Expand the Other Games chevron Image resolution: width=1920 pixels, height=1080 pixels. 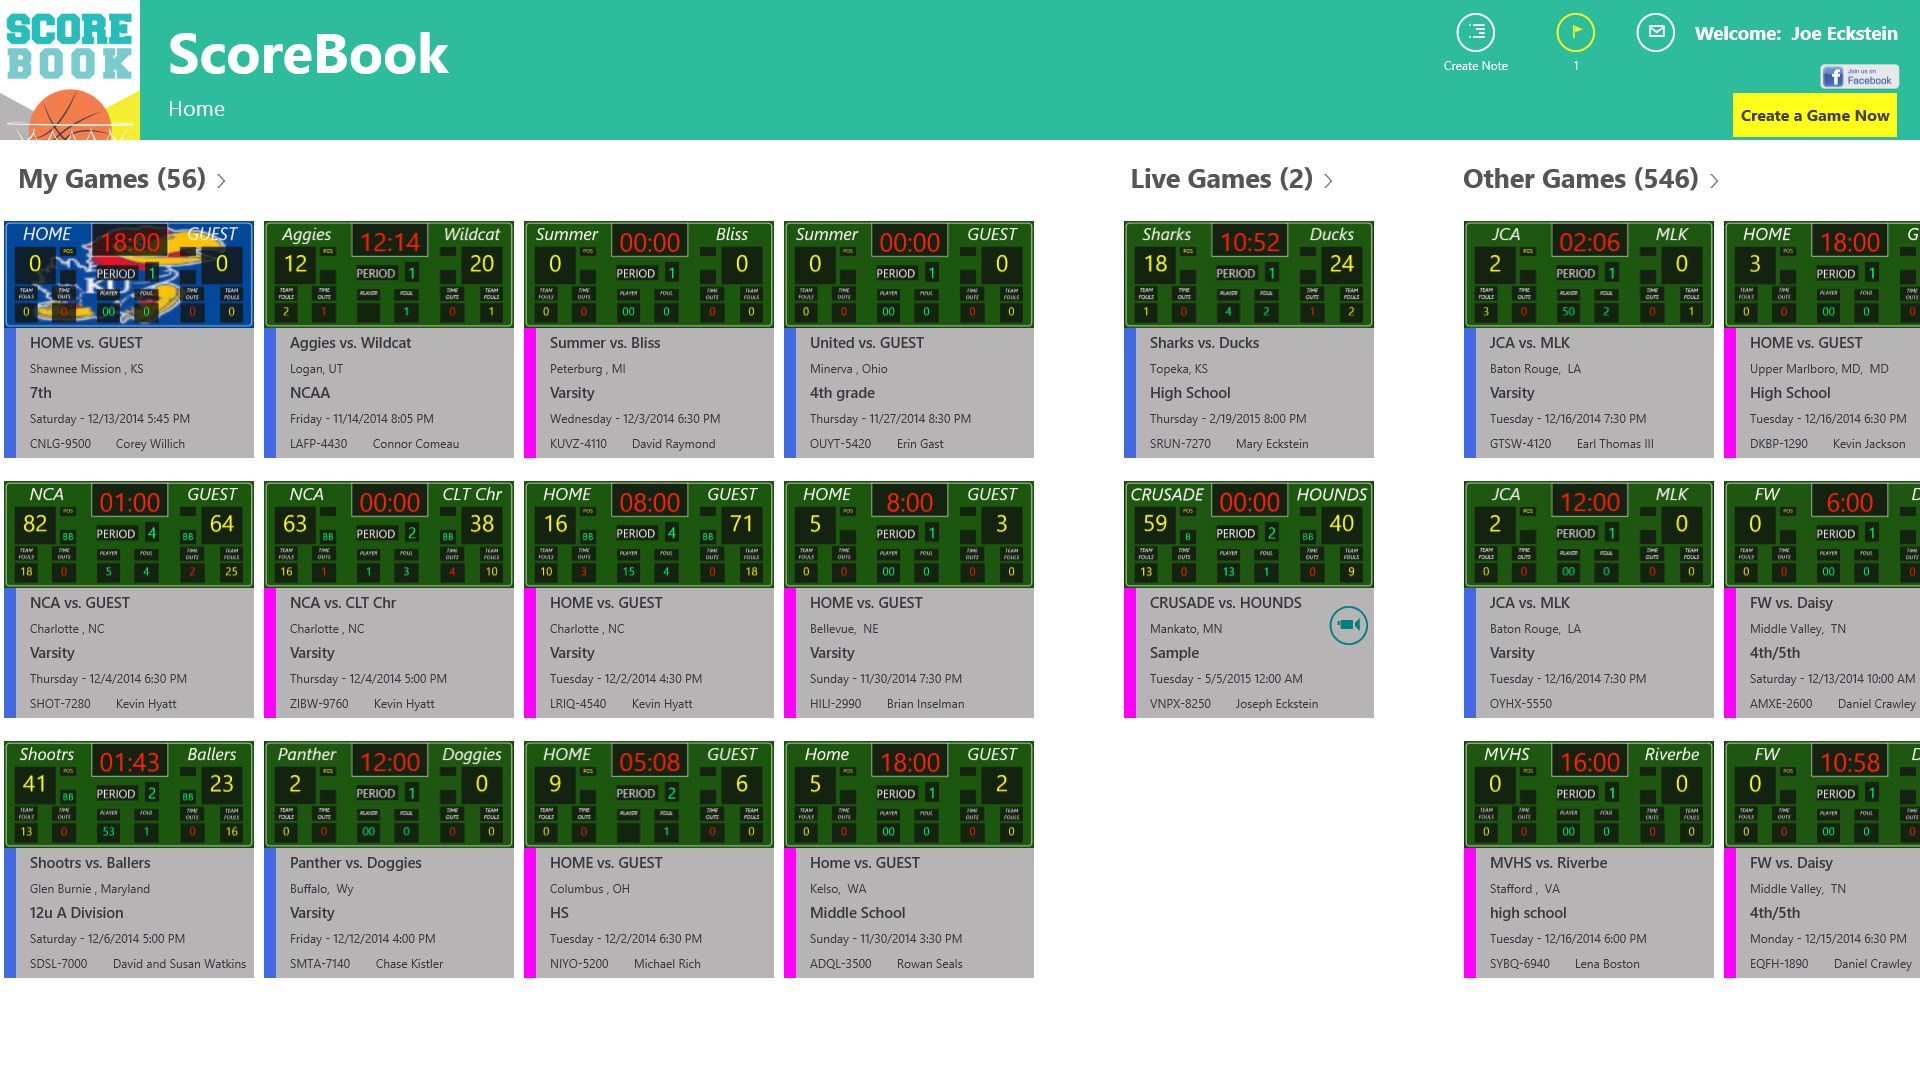[1714, 181]
